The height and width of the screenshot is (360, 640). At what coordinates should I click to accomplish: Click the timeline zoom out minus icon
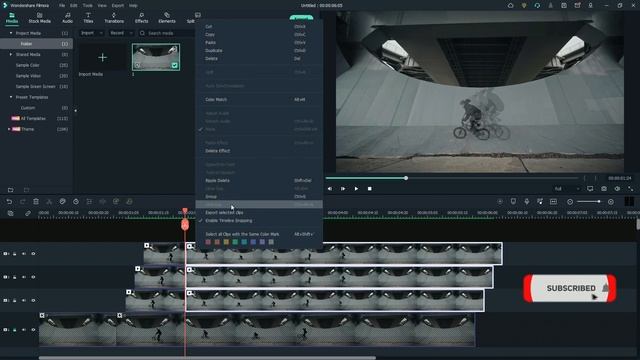coord(570,202)
